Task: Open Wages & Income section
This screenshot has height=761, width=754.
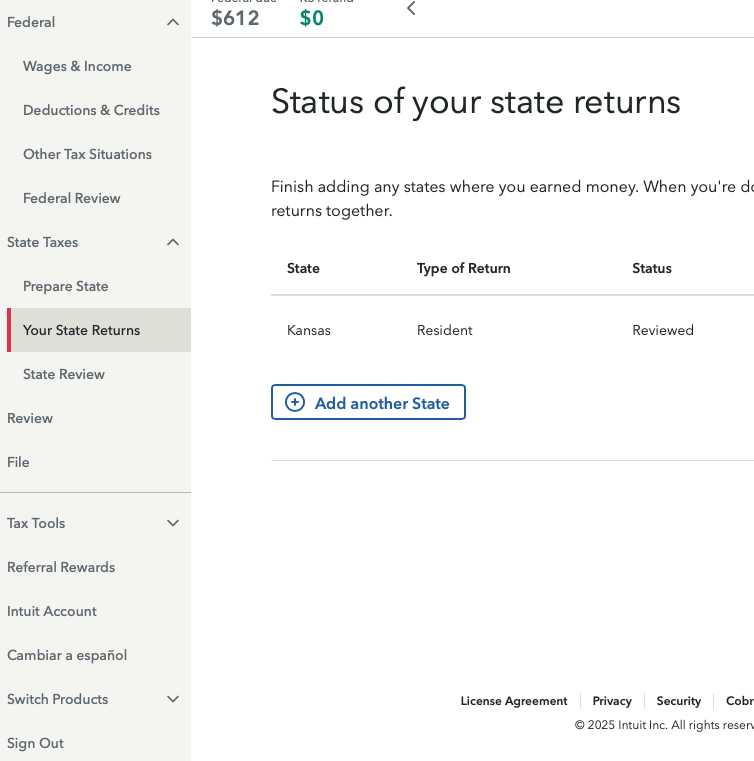Action: click(x=77, y=66)
